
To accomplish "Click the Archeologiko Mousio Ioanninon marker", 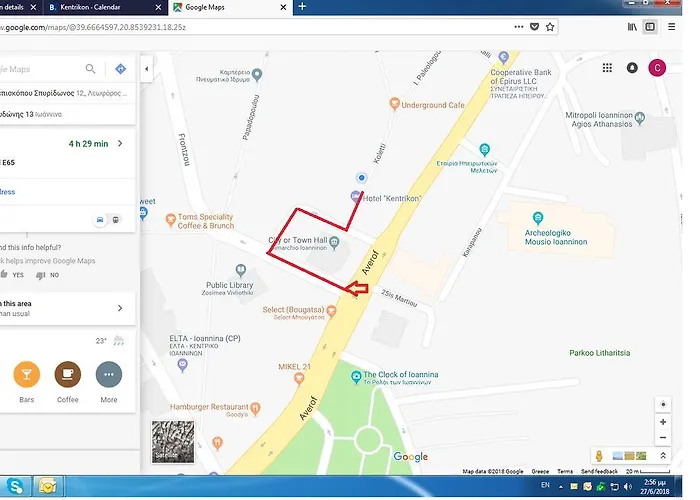I will pyautogui.click(x=538, y=218).
